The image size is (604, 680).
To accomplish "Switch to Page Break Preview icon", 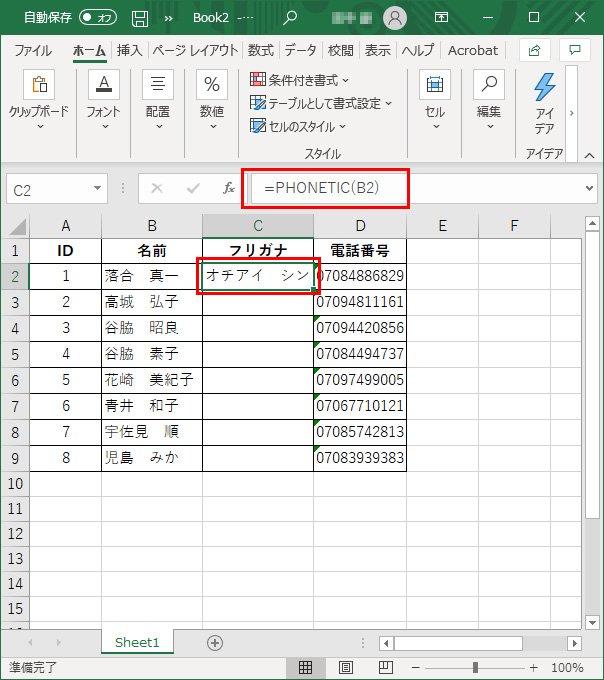I will tap(385, 667).
